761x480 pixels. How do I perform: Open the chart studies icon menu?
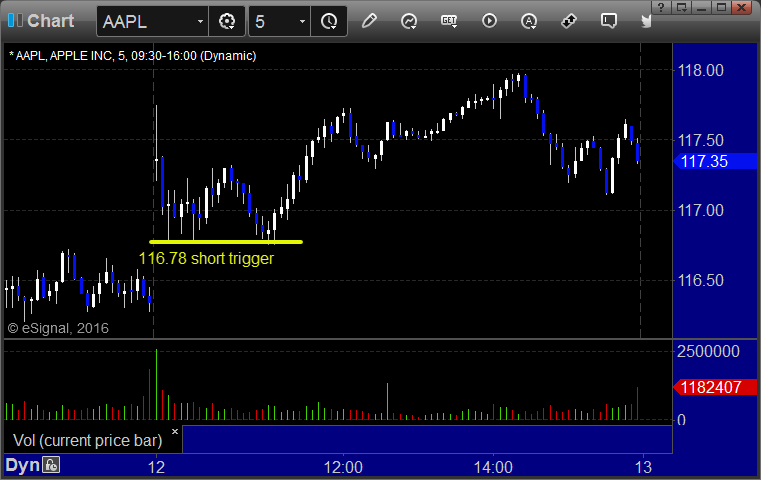coord(409,21)
